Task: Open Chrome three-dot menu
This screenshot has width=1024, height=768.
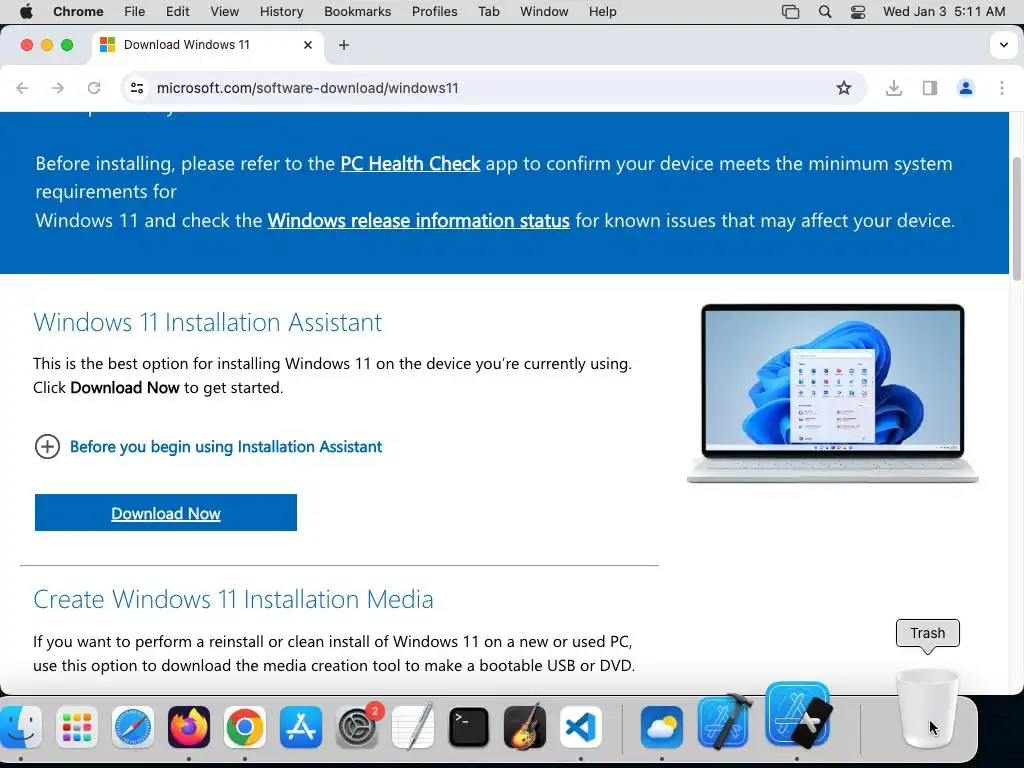Action: point(1002,88)
